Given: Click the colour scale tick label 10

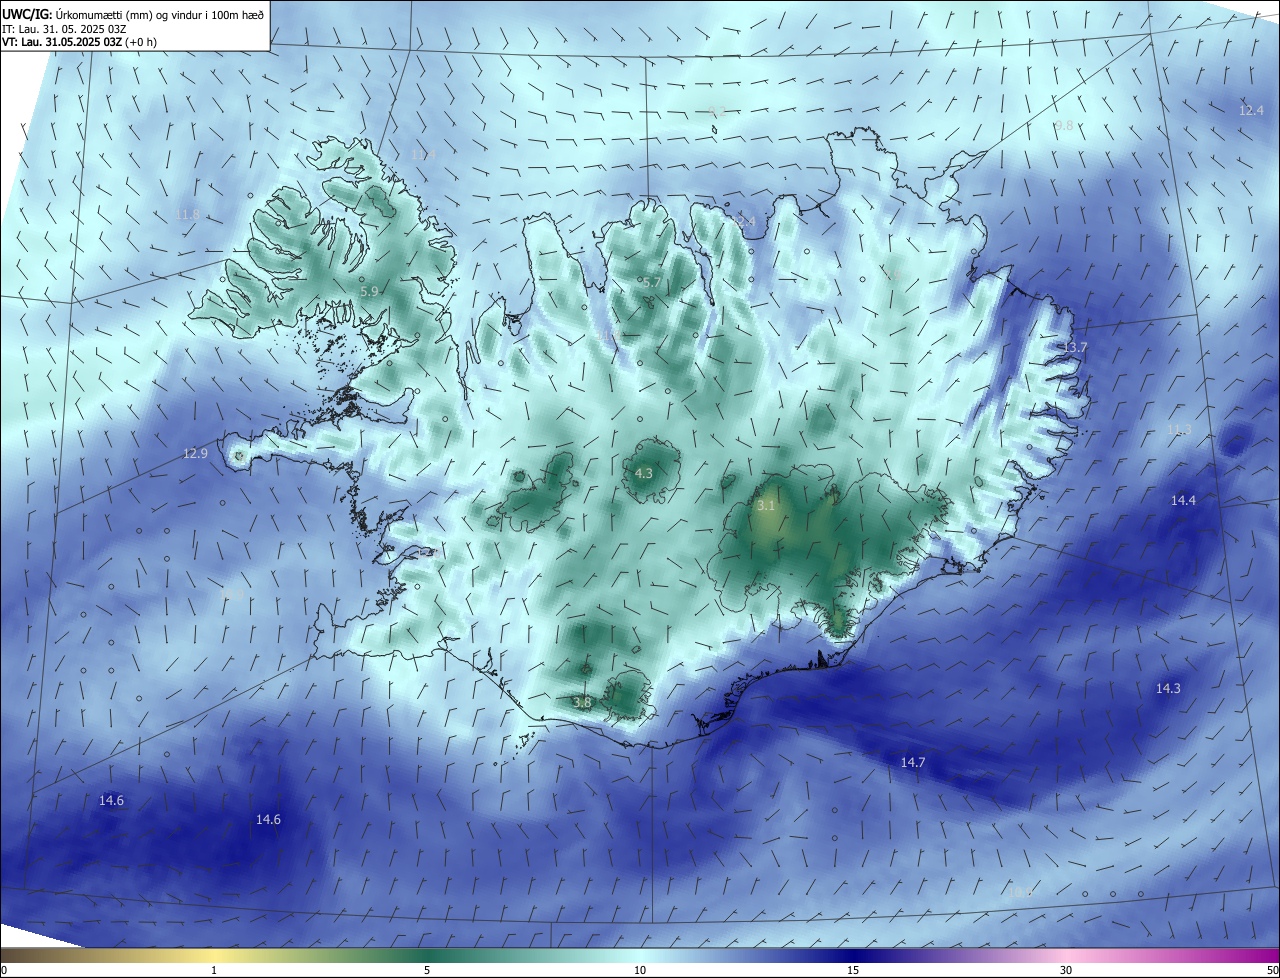Looking at the screenshot, I should (x=640, y=970).
